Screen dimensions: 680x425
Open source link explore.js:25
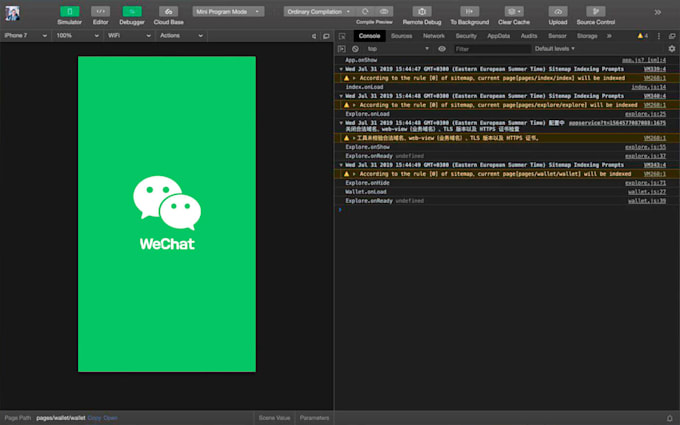coord(645,114)
